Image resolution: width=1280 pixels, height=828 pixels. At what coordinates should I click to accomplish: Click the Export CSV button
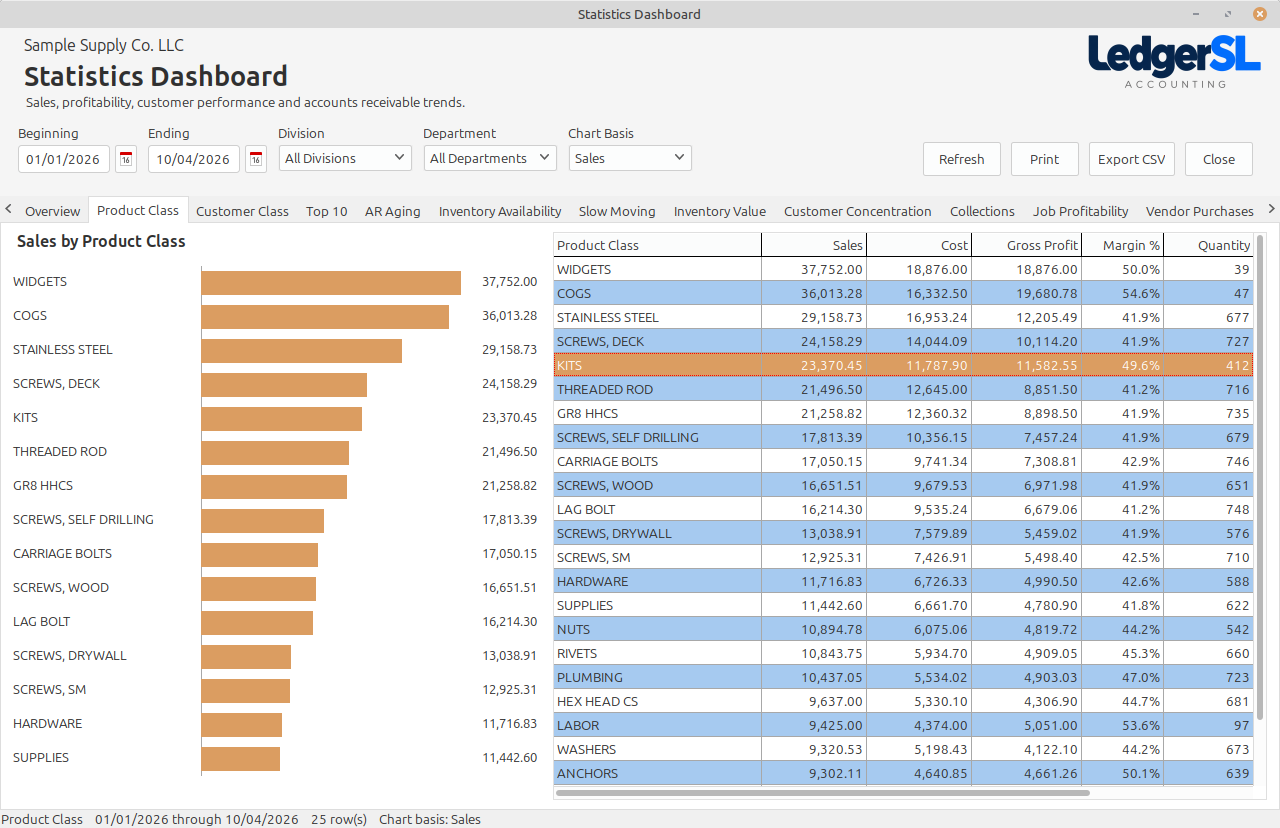click(1132, 159)
